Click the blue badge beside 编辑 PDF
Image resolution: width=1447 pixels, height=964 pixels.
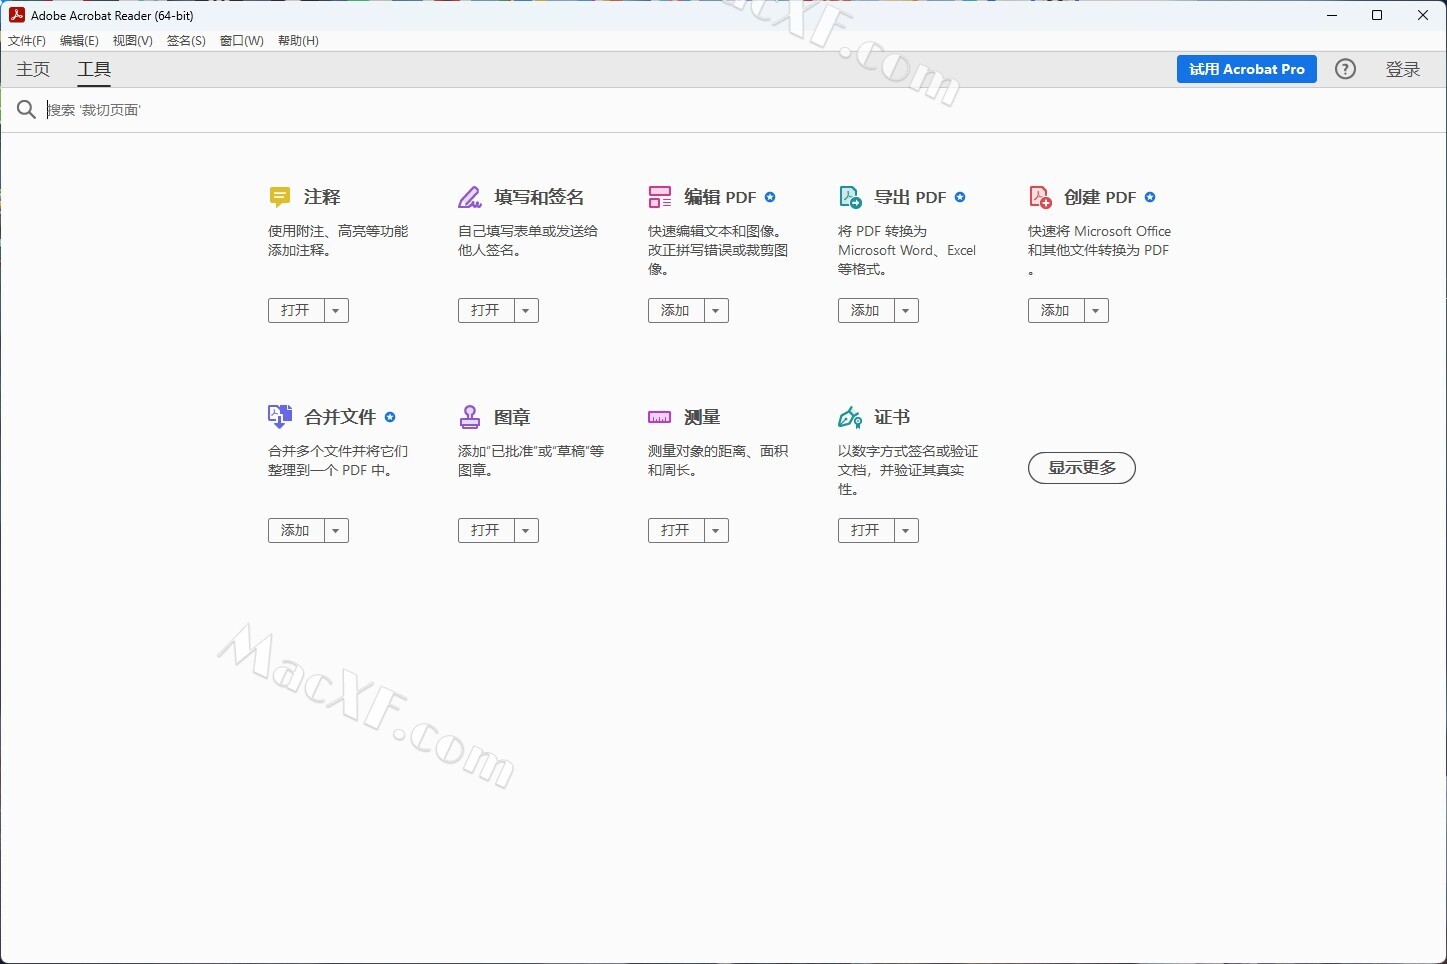[770, 197]
